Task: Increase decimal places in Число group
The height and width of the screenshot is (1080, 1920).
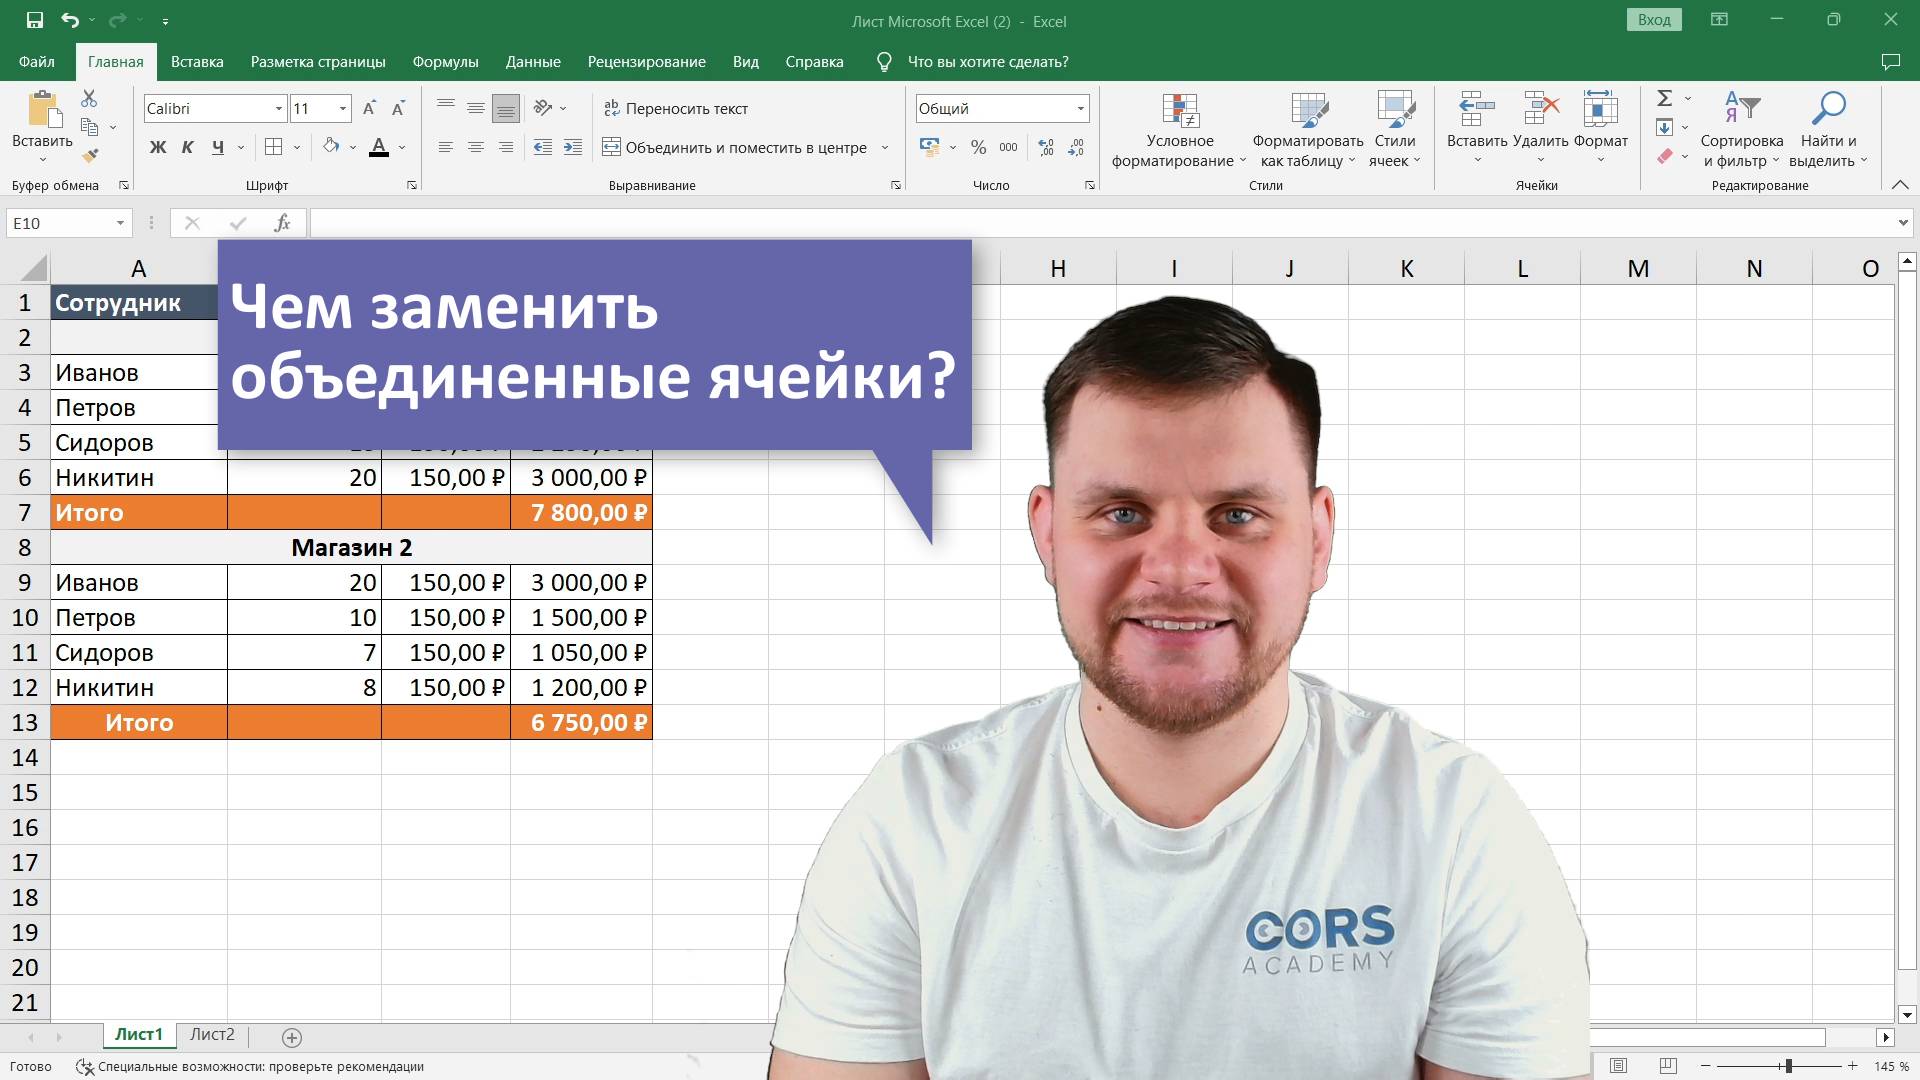Action: pyautogui.click(x=1045, y=147)
